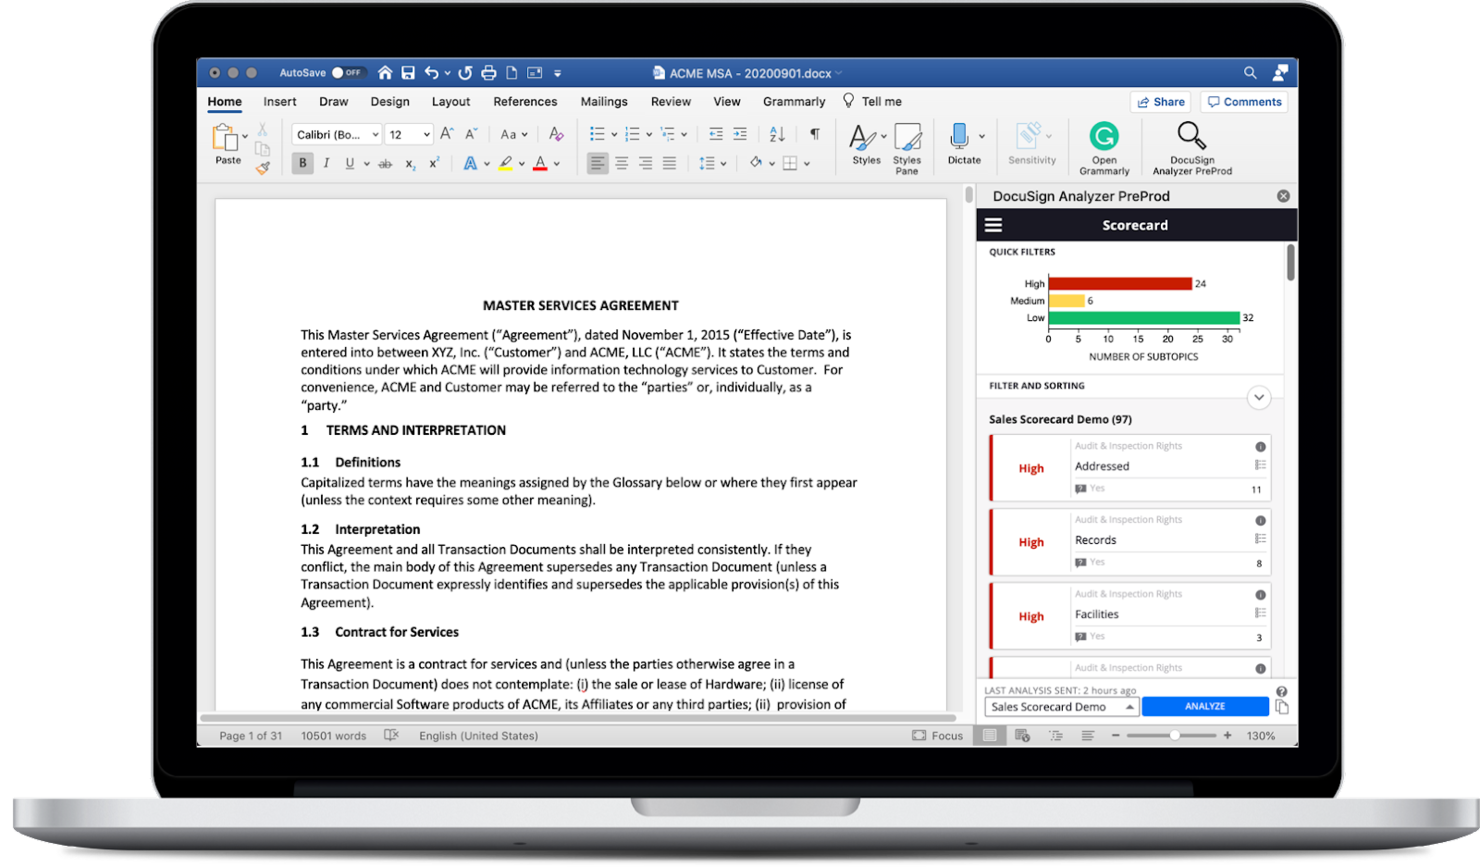Open the line spacing dropdown

[712, 163]
